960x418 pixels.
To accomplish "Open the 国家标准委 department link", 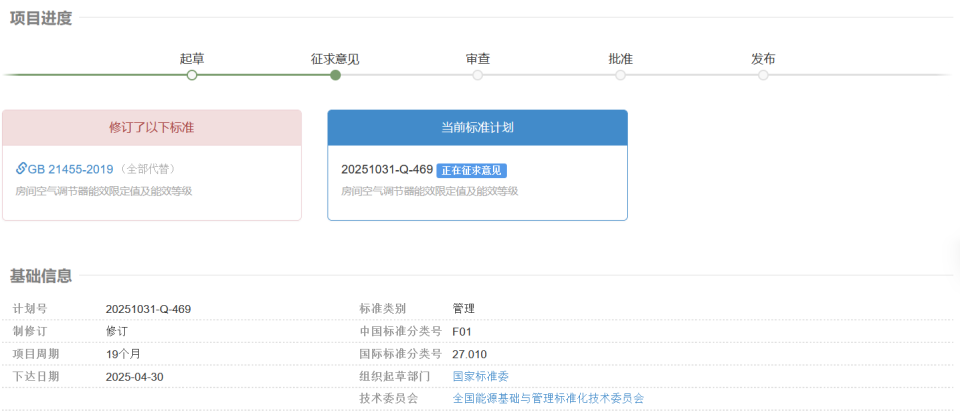I will [481, 376].
